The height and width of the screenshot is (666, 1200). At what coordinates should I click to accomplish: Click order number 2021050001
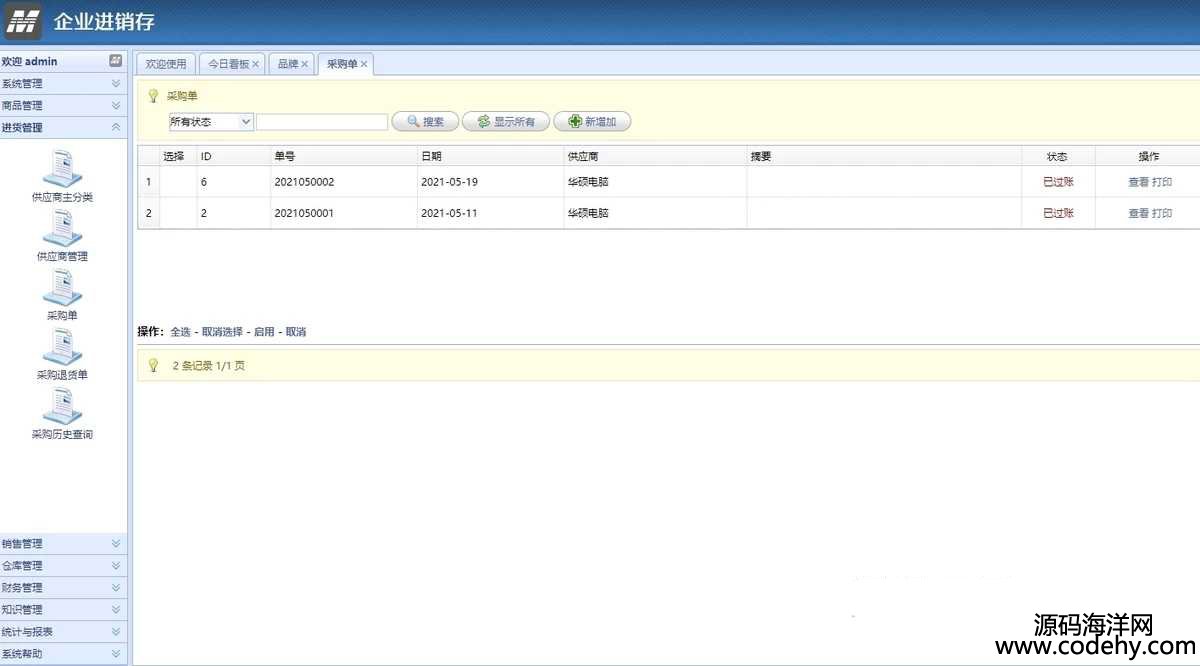click(304, 213)
